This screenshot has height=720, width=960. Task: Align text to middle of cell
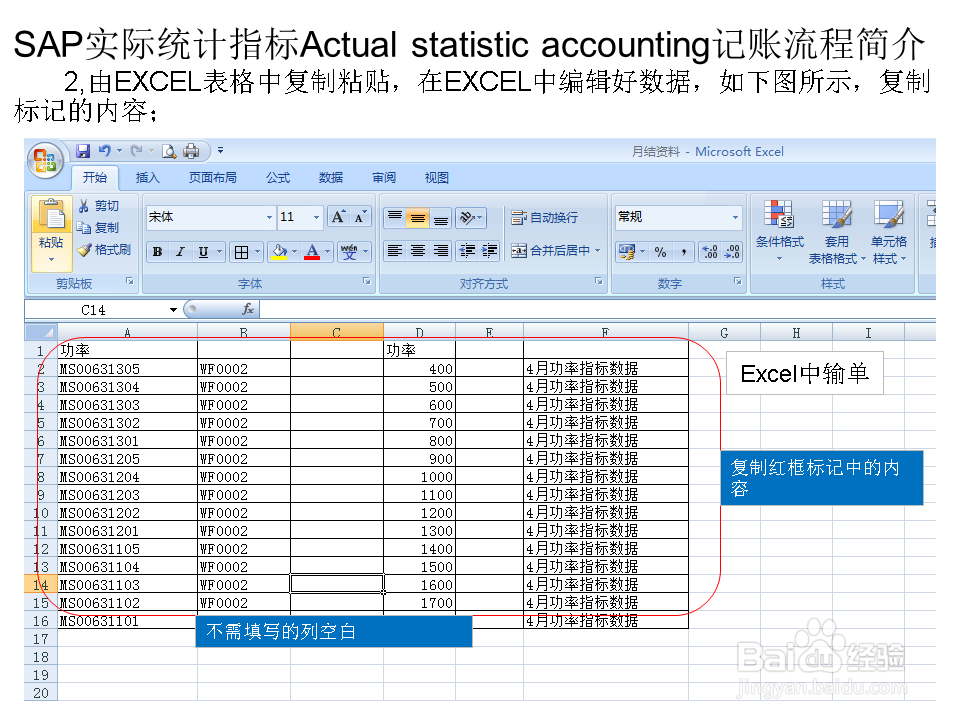[x=418, y=217]
